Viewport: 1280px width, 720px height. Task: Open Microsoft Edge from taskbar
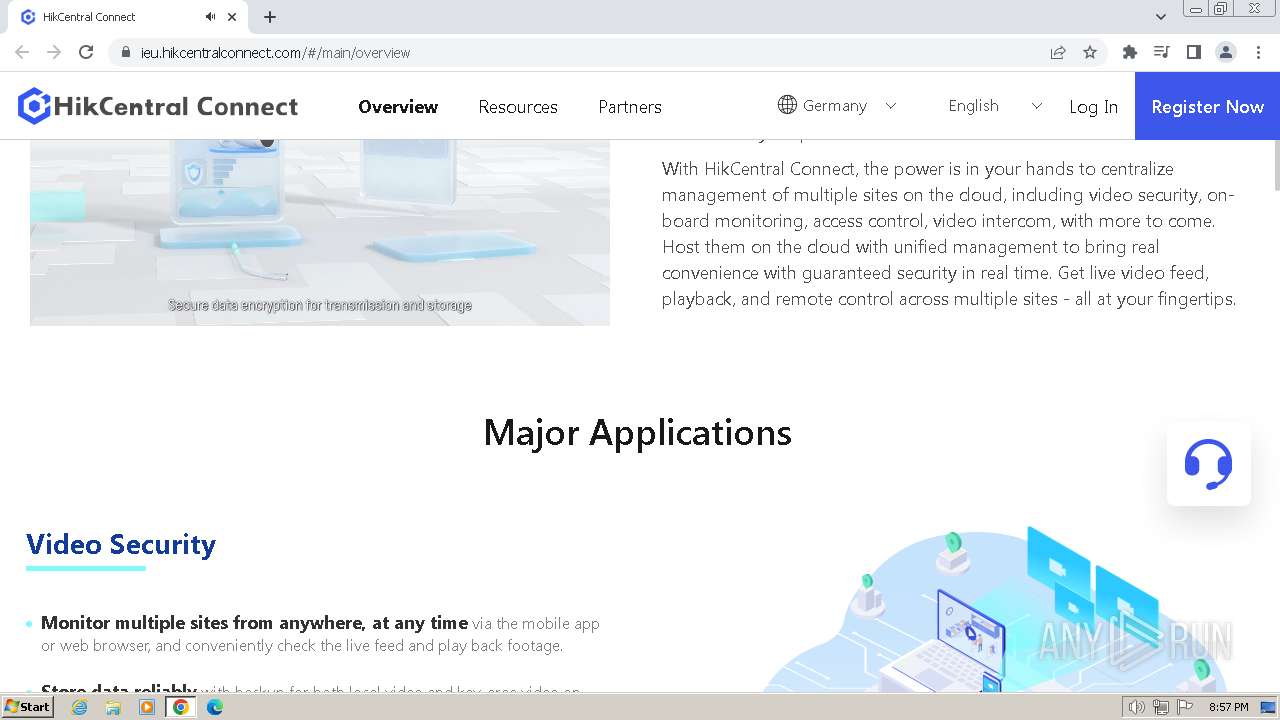coord(215,706)
